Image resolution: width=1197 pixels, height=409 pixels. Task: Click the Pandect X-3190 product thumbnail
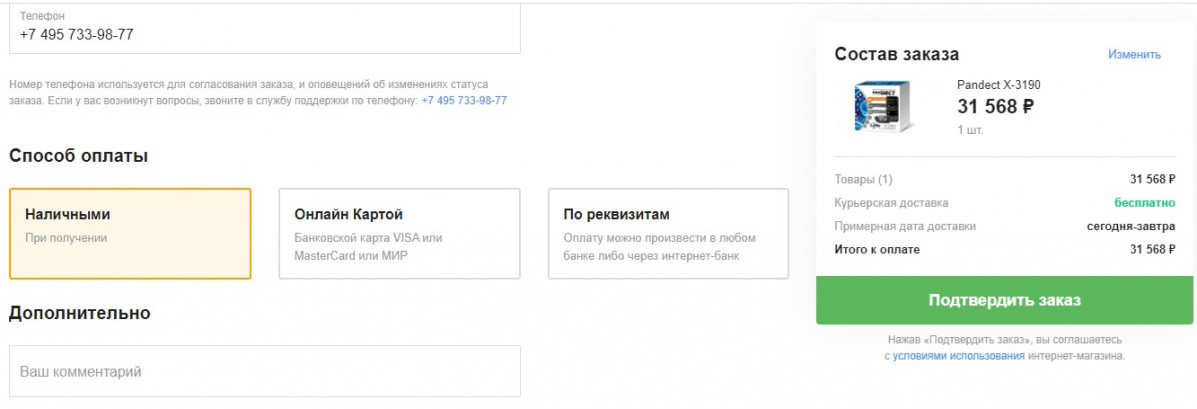pos(884,106)
